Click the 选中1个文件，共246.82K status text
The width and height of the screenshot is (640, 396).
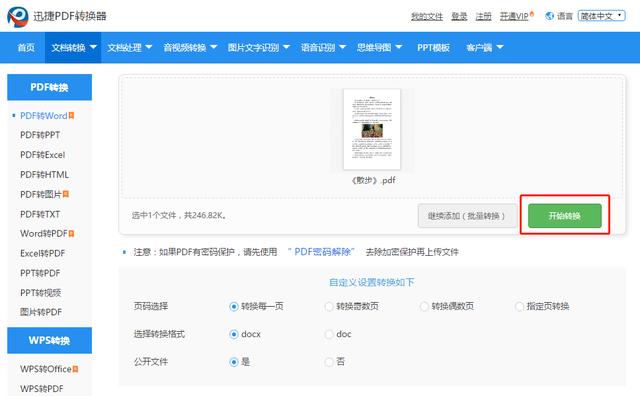pos(179,215)
